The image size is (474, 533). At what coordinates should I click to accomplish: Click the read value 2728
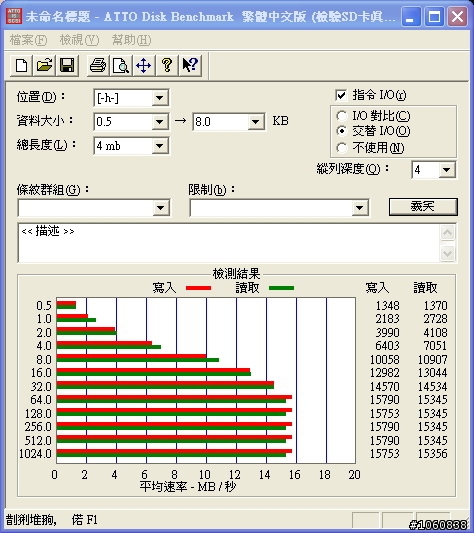click(x=435, y=319)
